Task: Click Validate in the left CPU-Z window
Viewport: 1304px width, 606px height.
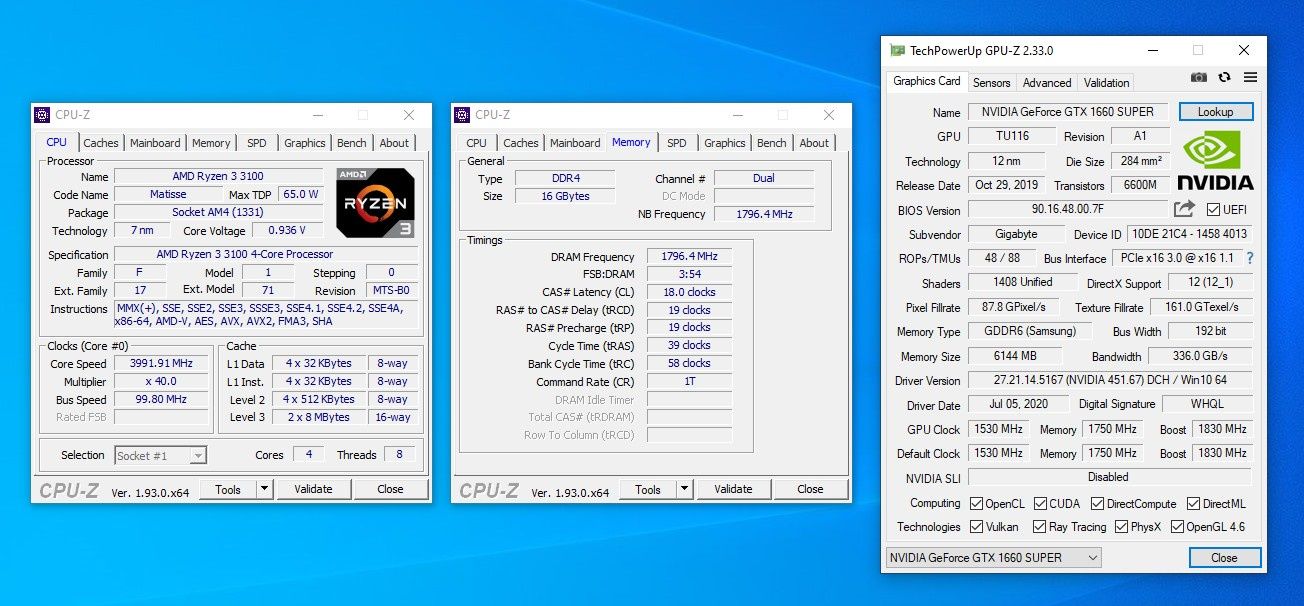Action: (x=313, y=489)
